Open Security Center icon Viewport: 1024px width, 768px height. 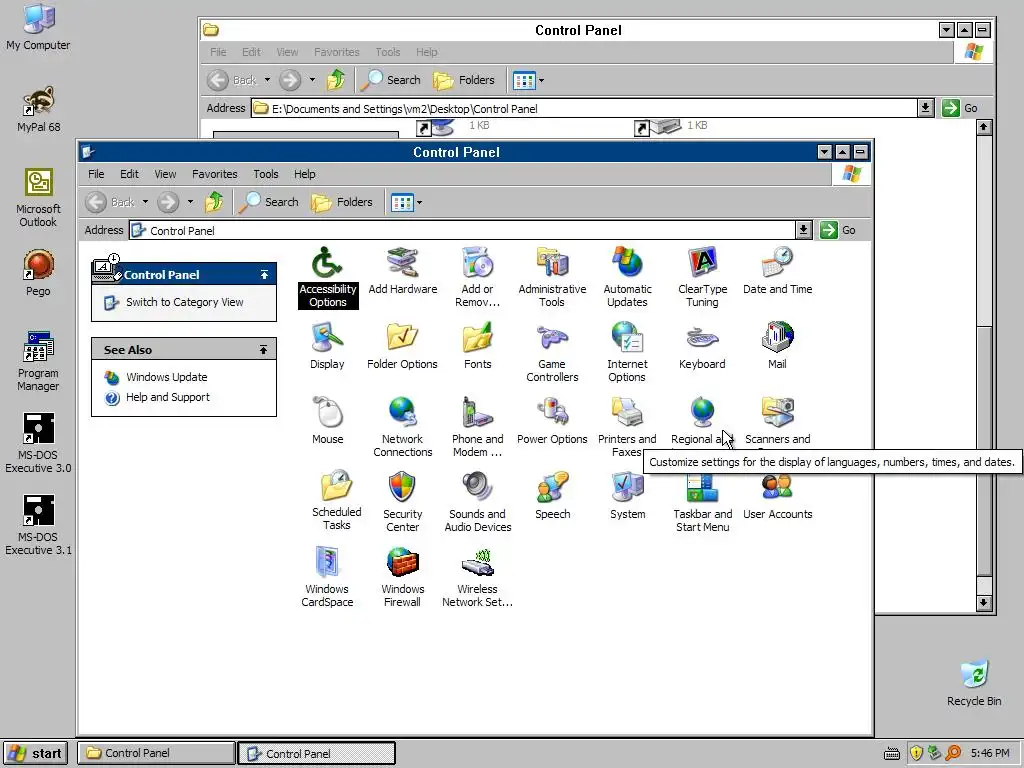[402, 502]
